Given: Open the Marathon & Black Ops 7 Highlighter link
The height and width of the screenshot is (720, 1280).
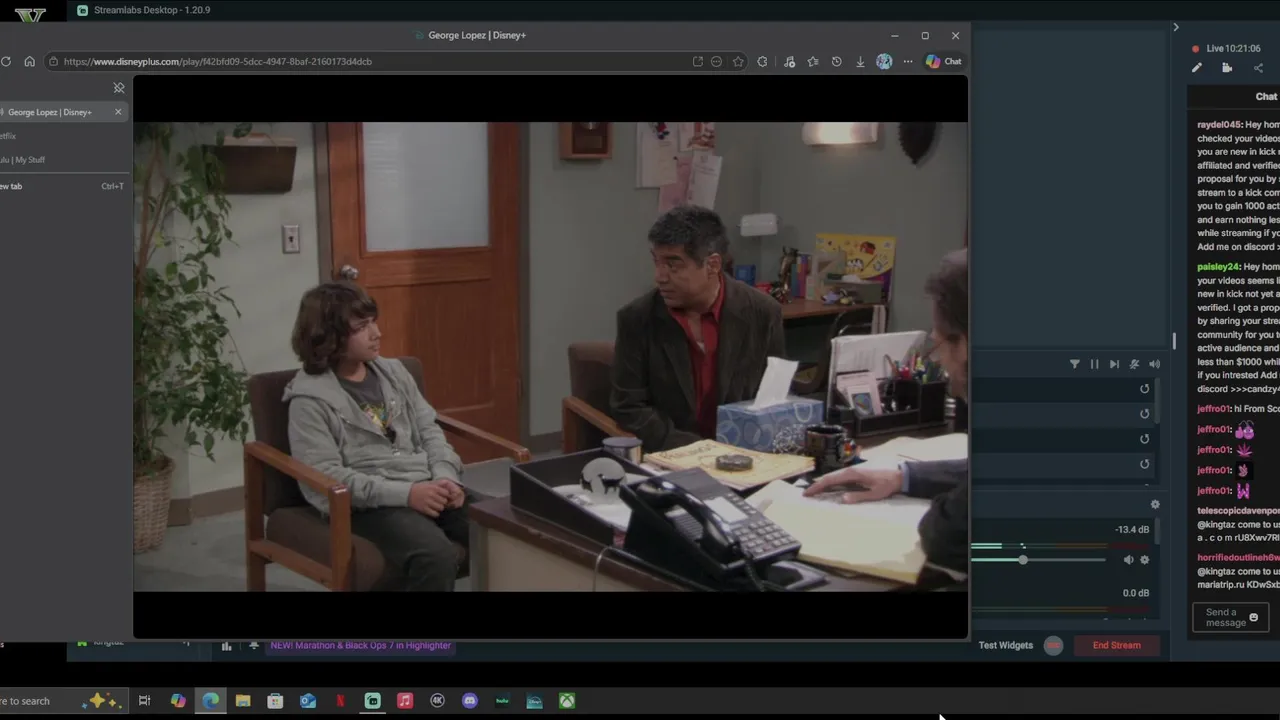Looking at the screenshot, I should pos(361,645).
